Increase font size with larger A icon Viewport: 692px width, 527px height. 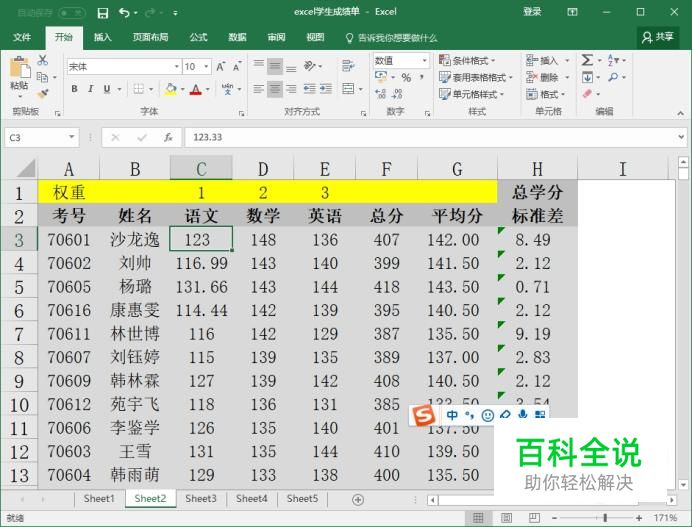pos(220,67)
